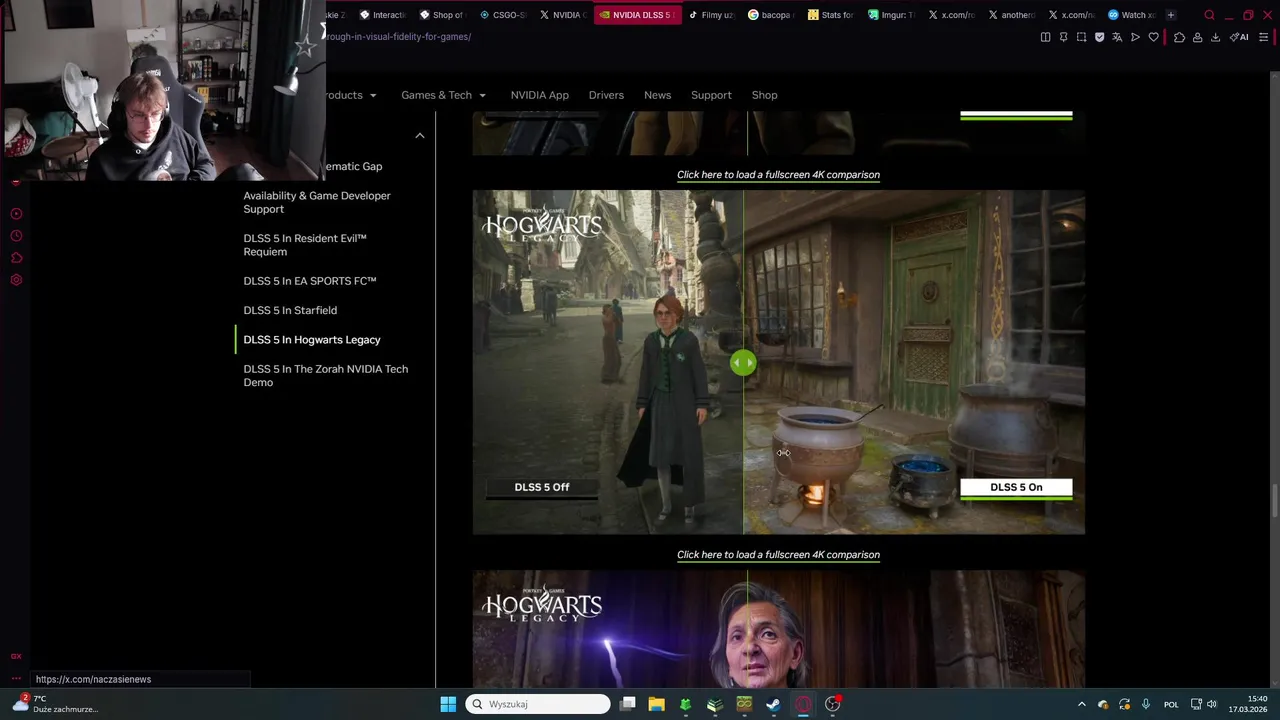Show hidden system tray icons
Viewport: 1280px width, 720px height.
pos(1081,704)
